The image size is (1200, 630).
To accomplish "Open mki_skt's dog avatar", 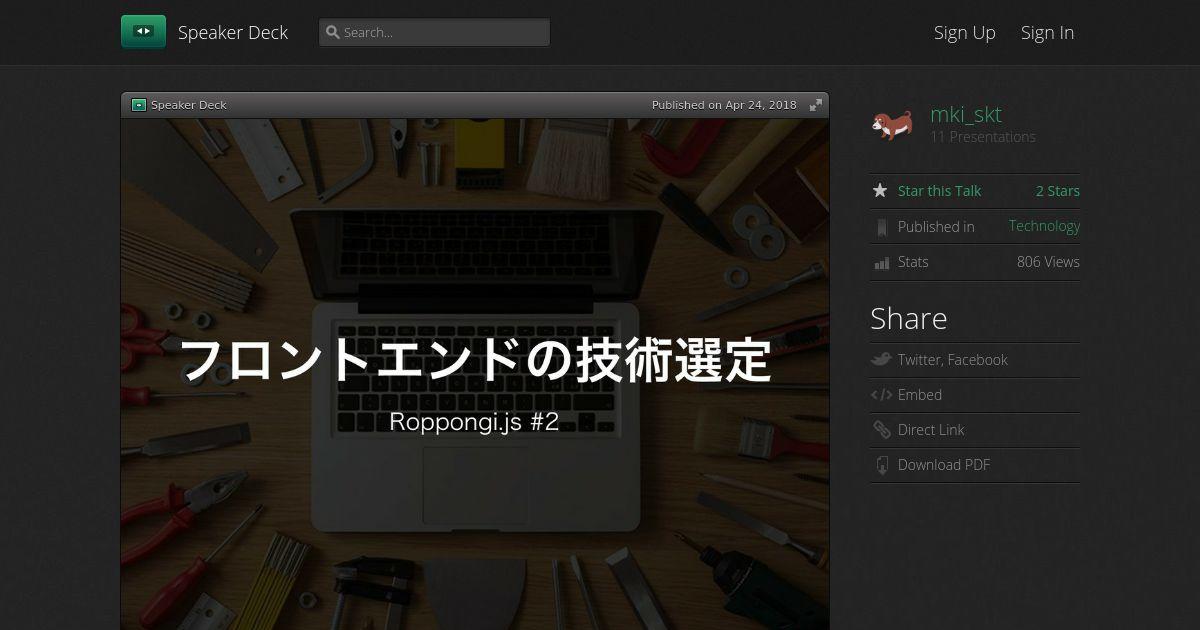I will pos(892,124).
